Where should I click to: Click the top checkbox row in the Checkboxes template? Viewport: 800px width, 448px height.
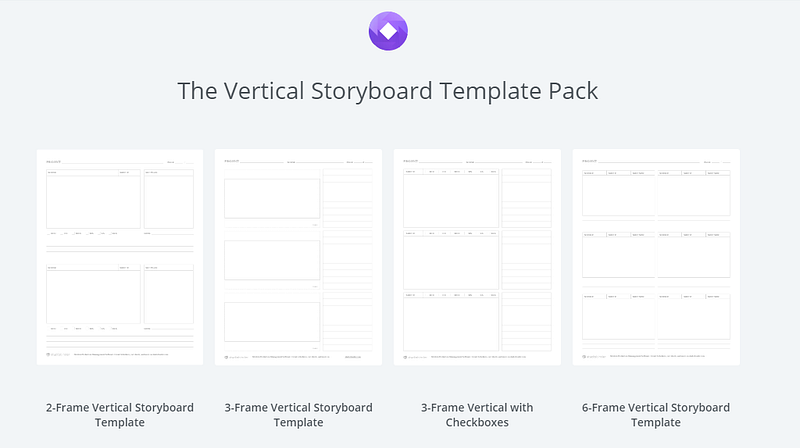click(x=450, y=172)
